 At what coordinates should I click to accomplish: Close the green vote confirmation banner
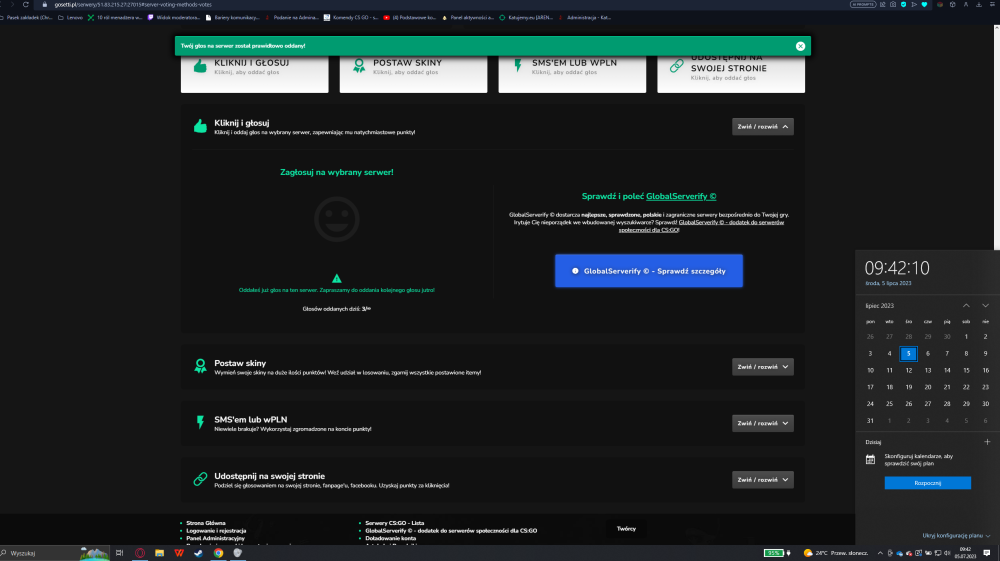(800, 46)
